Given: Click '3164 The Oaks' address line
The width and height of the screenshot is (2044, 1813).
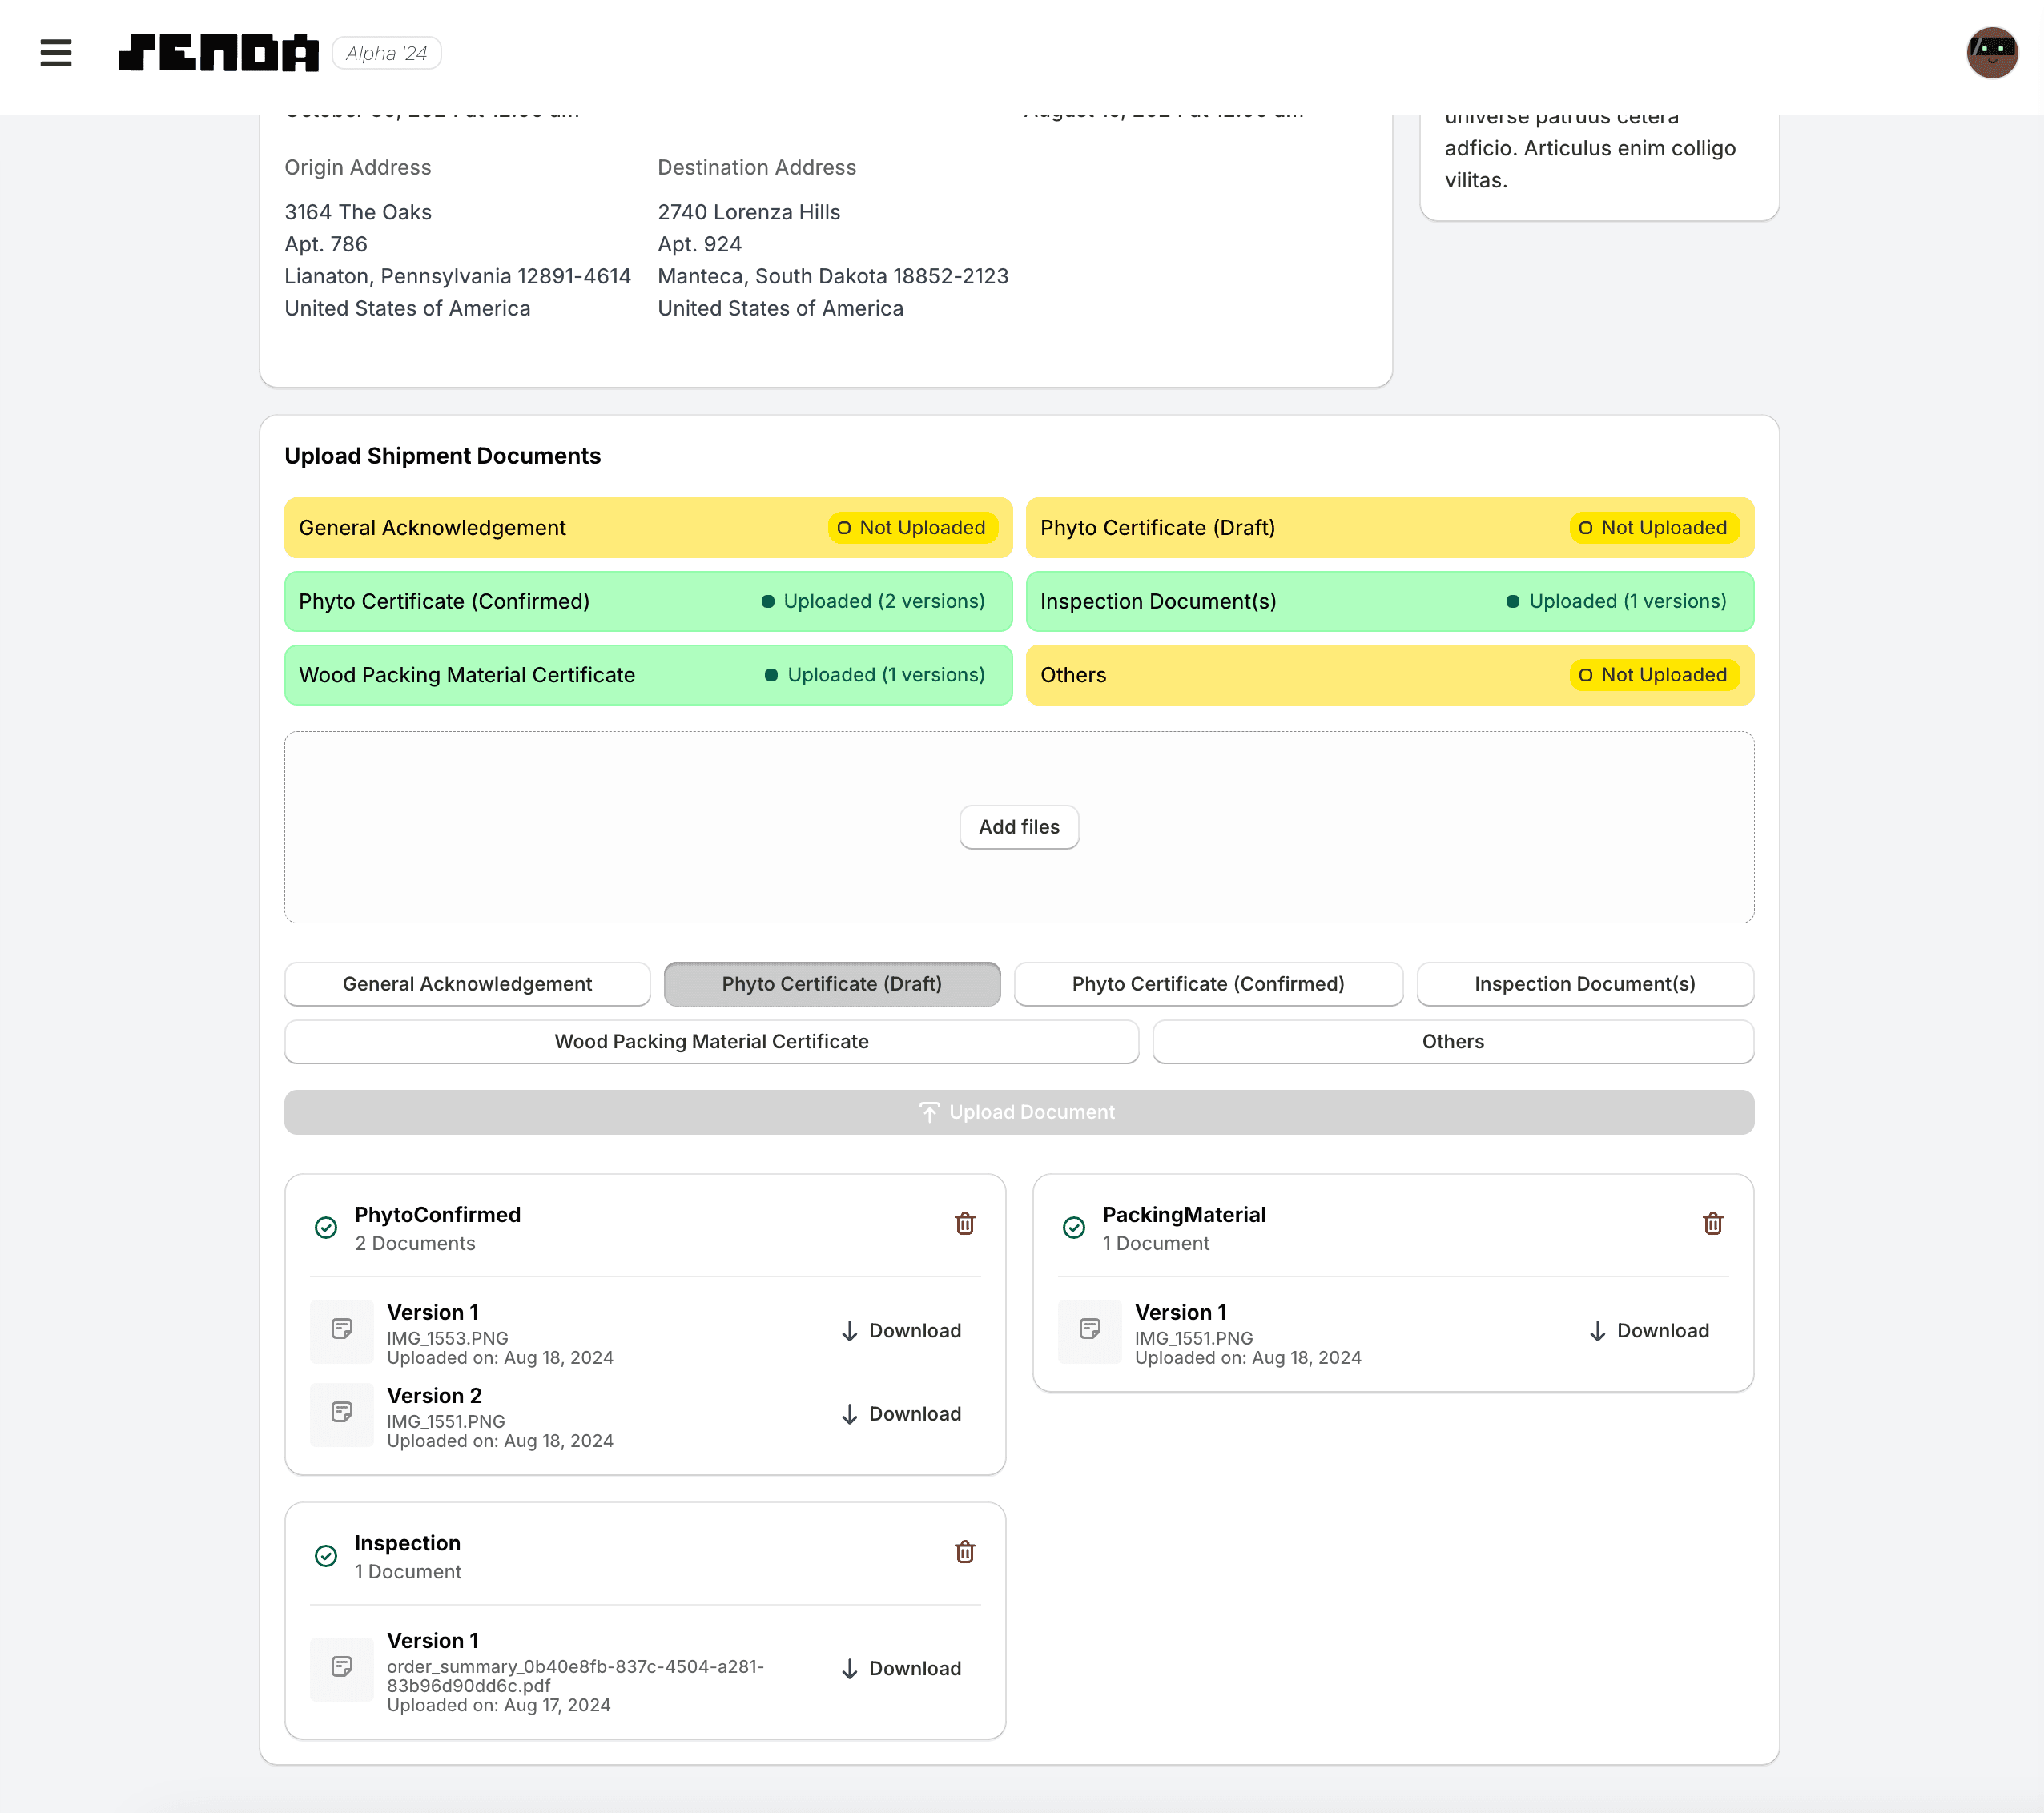Looking at the screenshot, I should point(358,212).
